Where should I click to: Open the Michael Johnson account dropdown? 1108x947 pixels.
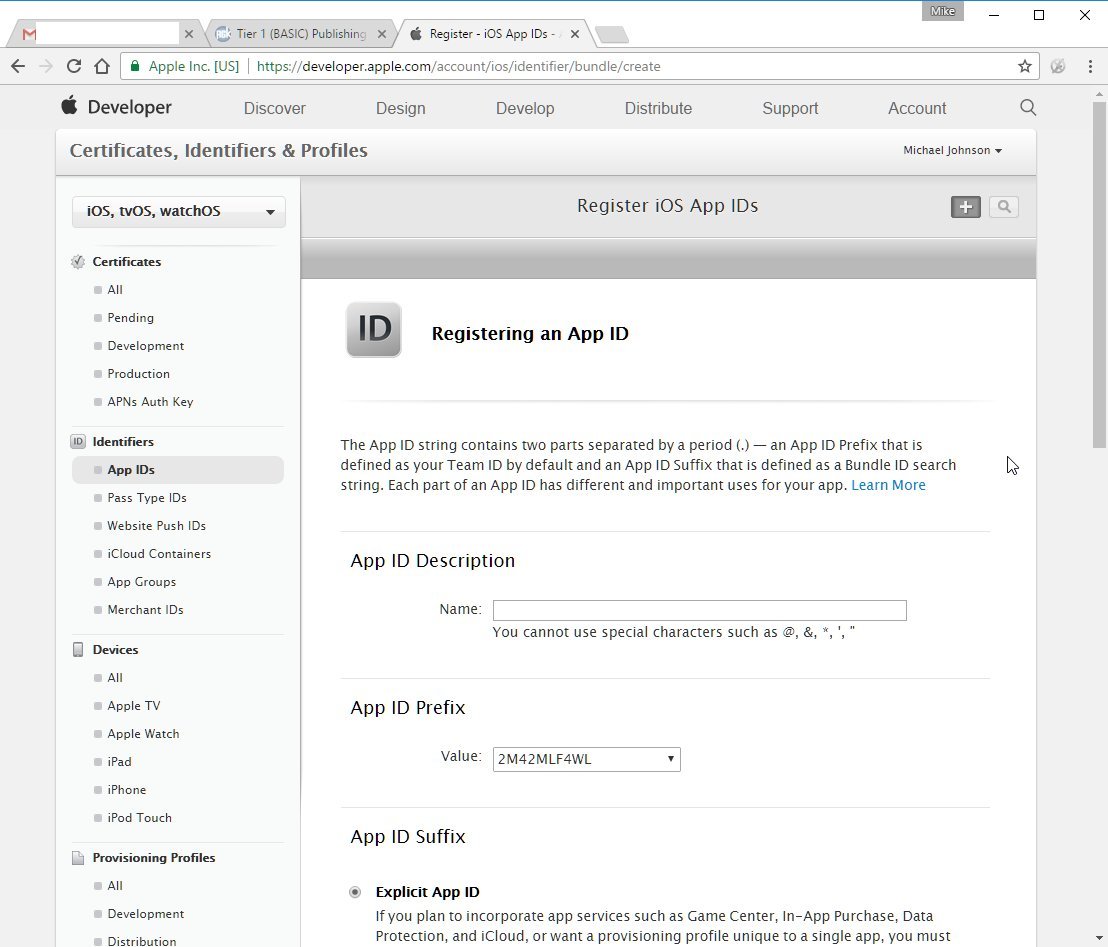click(x=952, y=150)
